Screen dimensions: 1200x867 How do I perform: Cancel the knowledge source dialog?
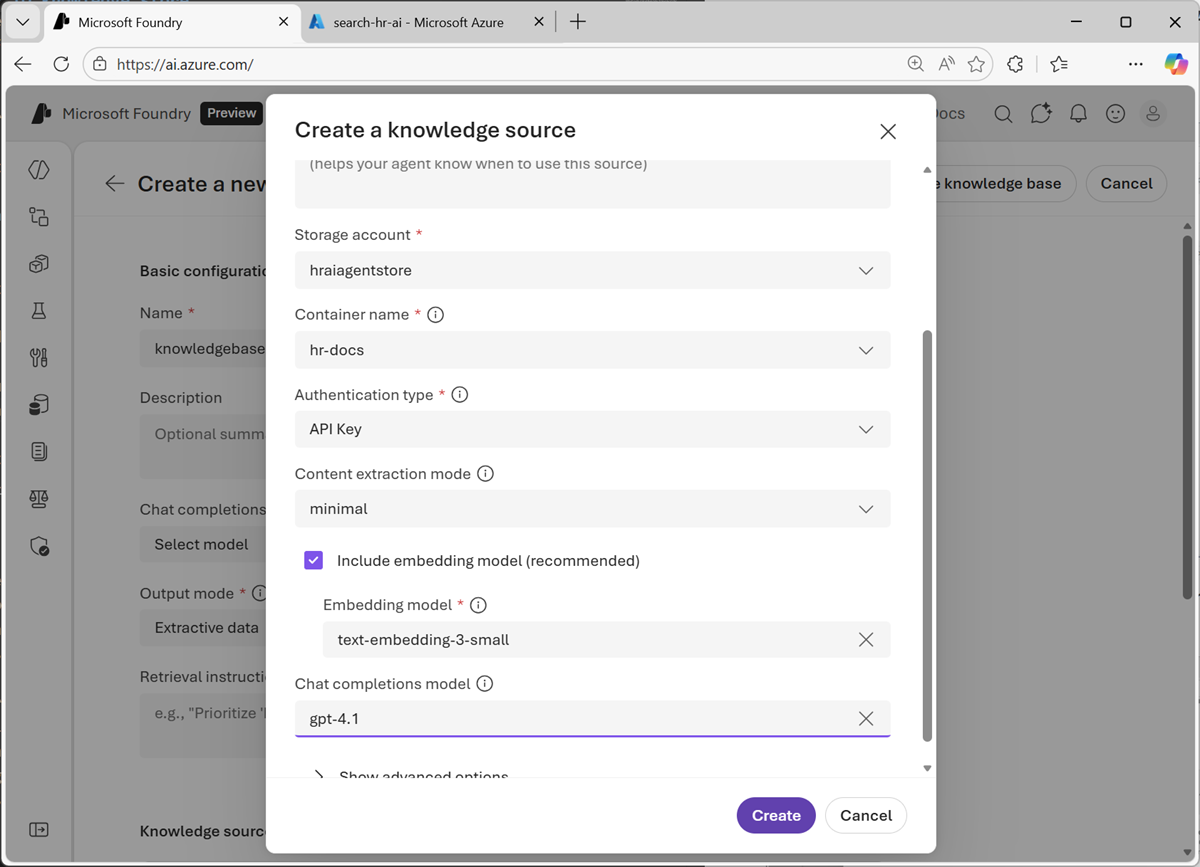(x=866, y=815)
